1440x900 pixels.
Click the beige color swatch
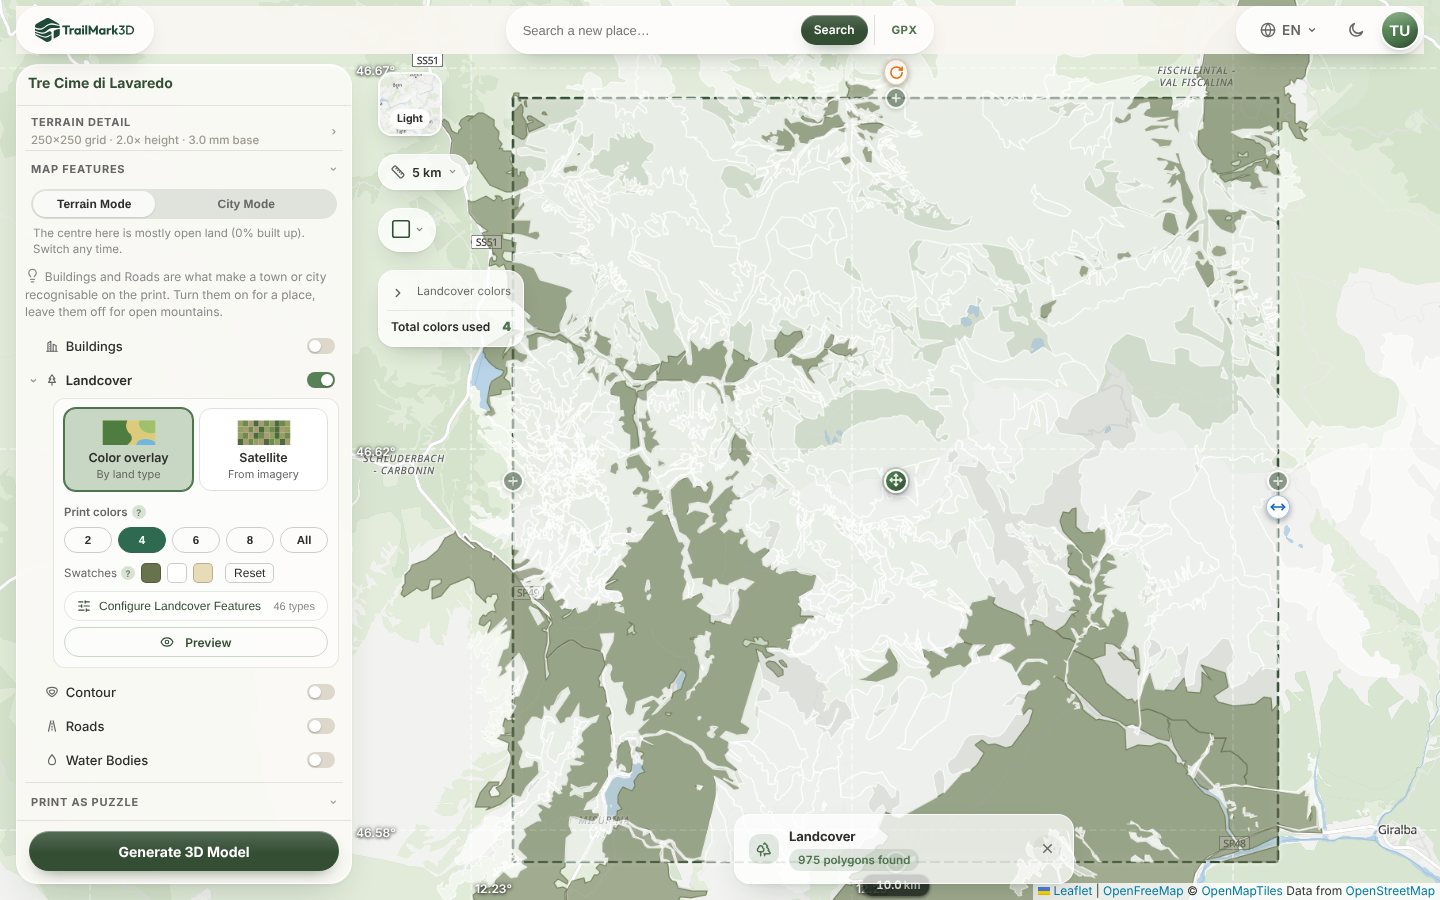click(x=203, y=573)
